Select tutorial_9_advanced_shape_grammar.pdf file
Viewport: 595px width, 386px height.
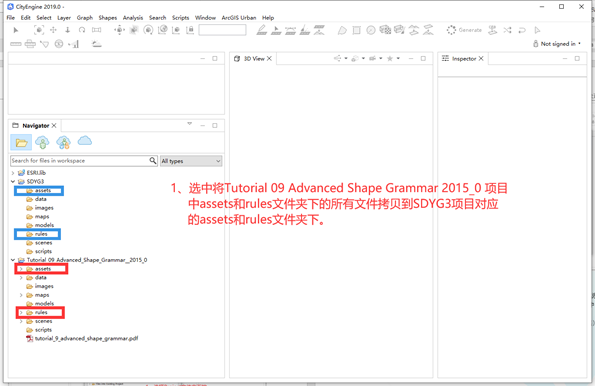[82, 339]
